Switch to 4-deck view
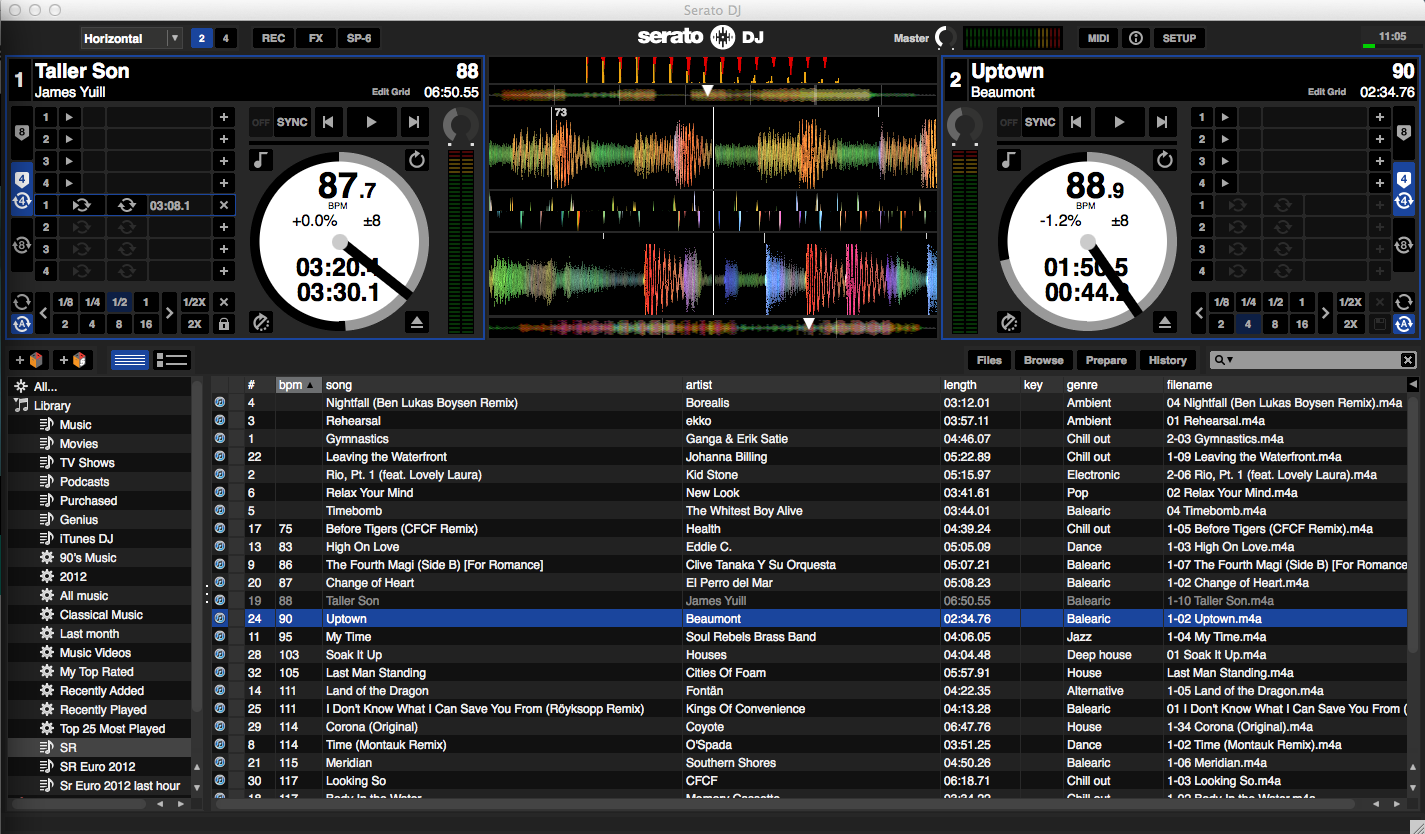Image resolution: width=1425 pixels, height=834 pixels. (225, 38)
